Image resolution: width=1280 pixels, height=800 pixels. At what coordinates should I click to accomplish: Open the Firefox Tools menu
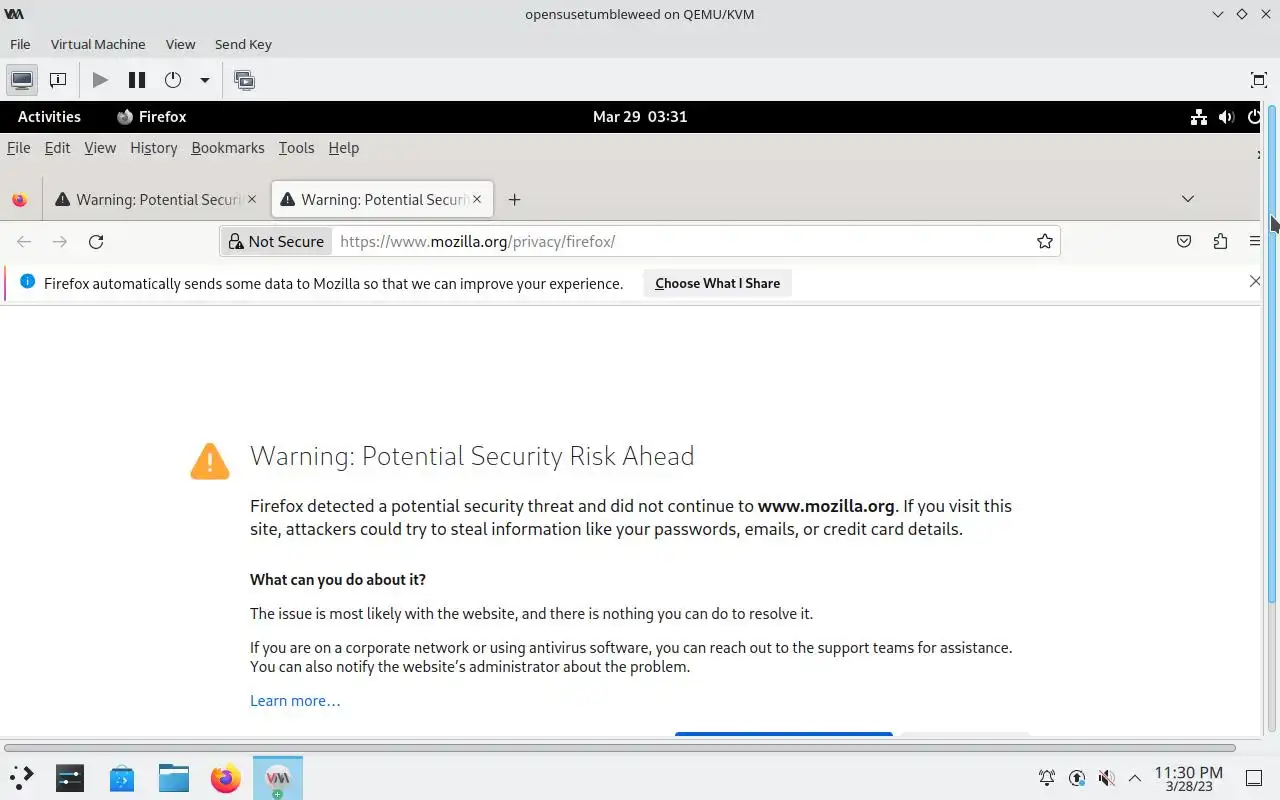pos(296,147)
